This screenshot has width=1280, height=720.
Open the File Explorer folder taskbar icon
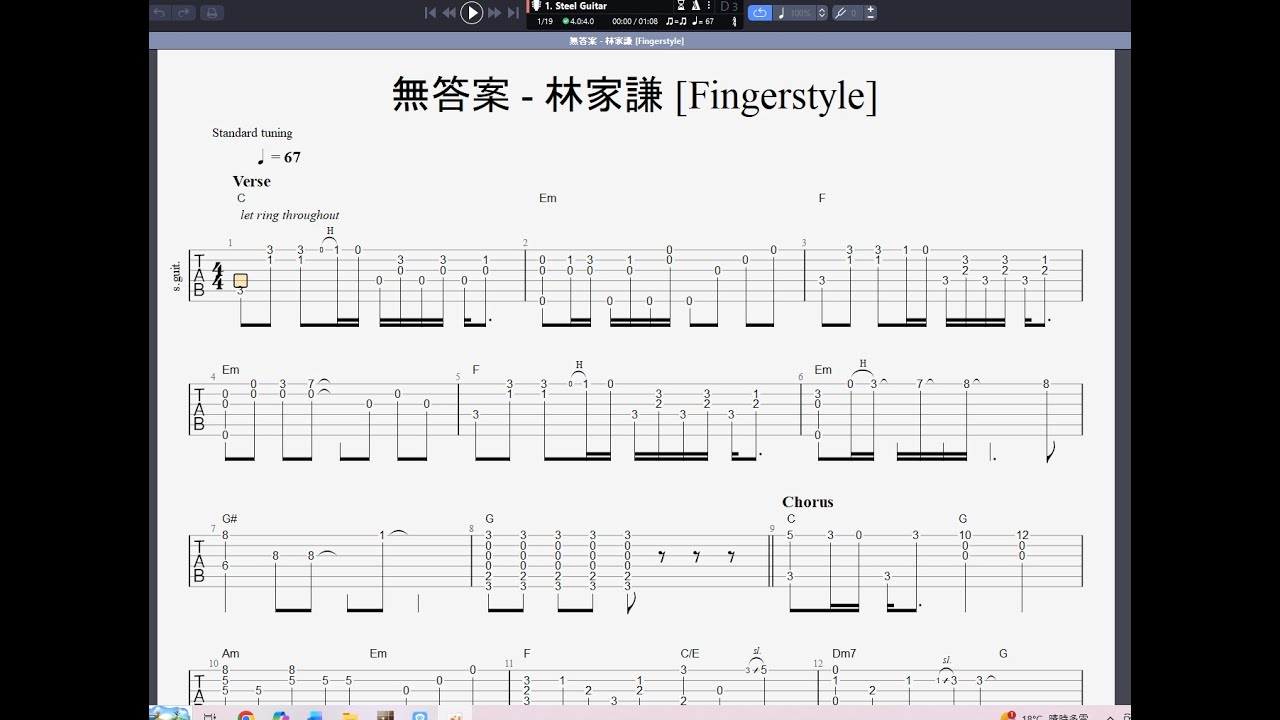tap(350, 716)
